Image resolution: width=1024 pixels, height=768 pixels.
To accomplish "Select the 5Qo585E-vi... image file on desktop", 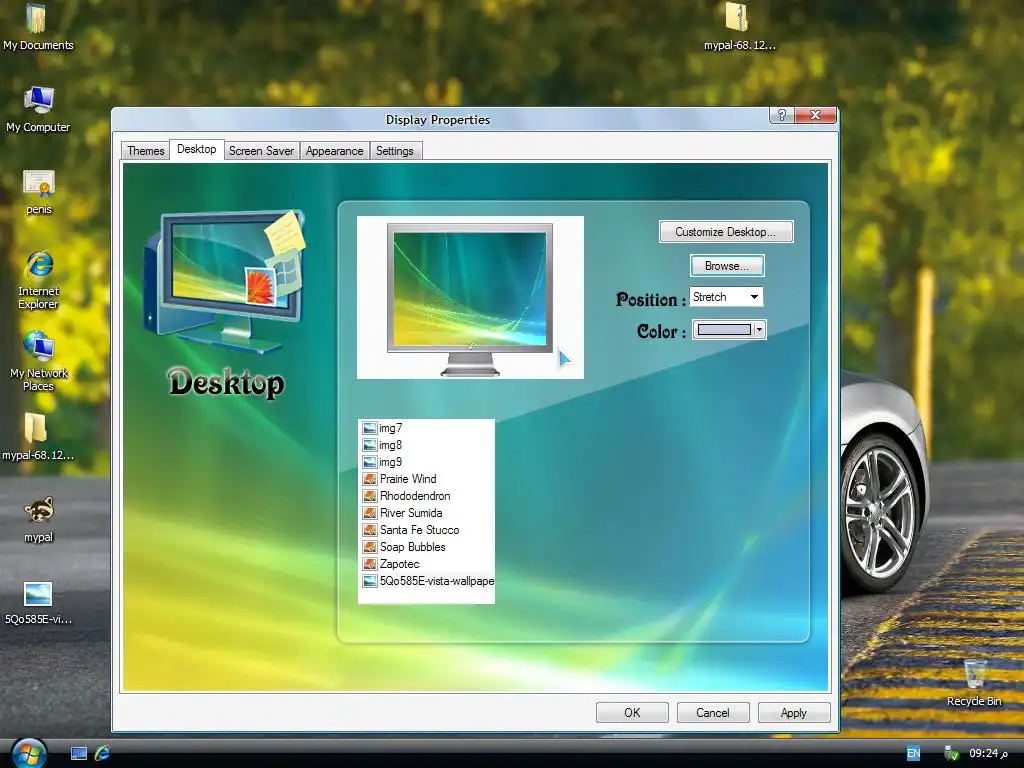I will (x=38, y=602).
